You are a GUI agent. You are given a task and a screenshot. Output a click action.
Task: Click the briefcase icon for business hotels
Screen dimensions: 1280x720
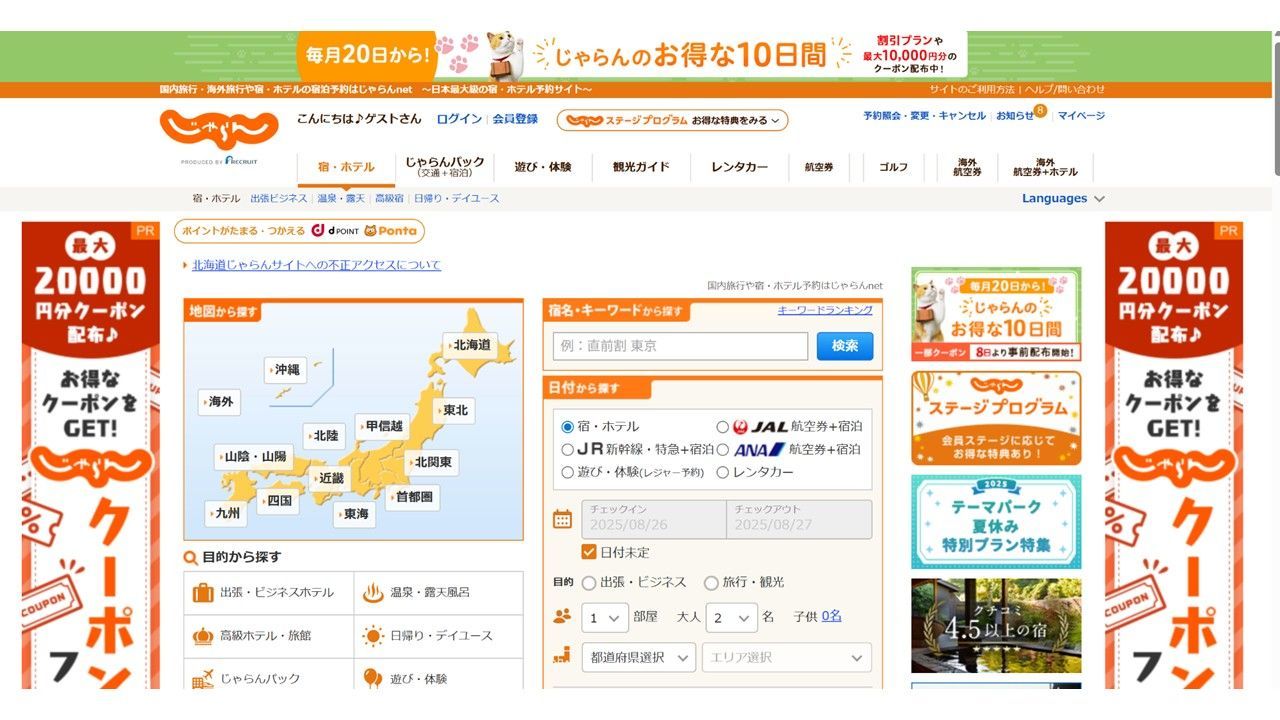click(203, 592)
